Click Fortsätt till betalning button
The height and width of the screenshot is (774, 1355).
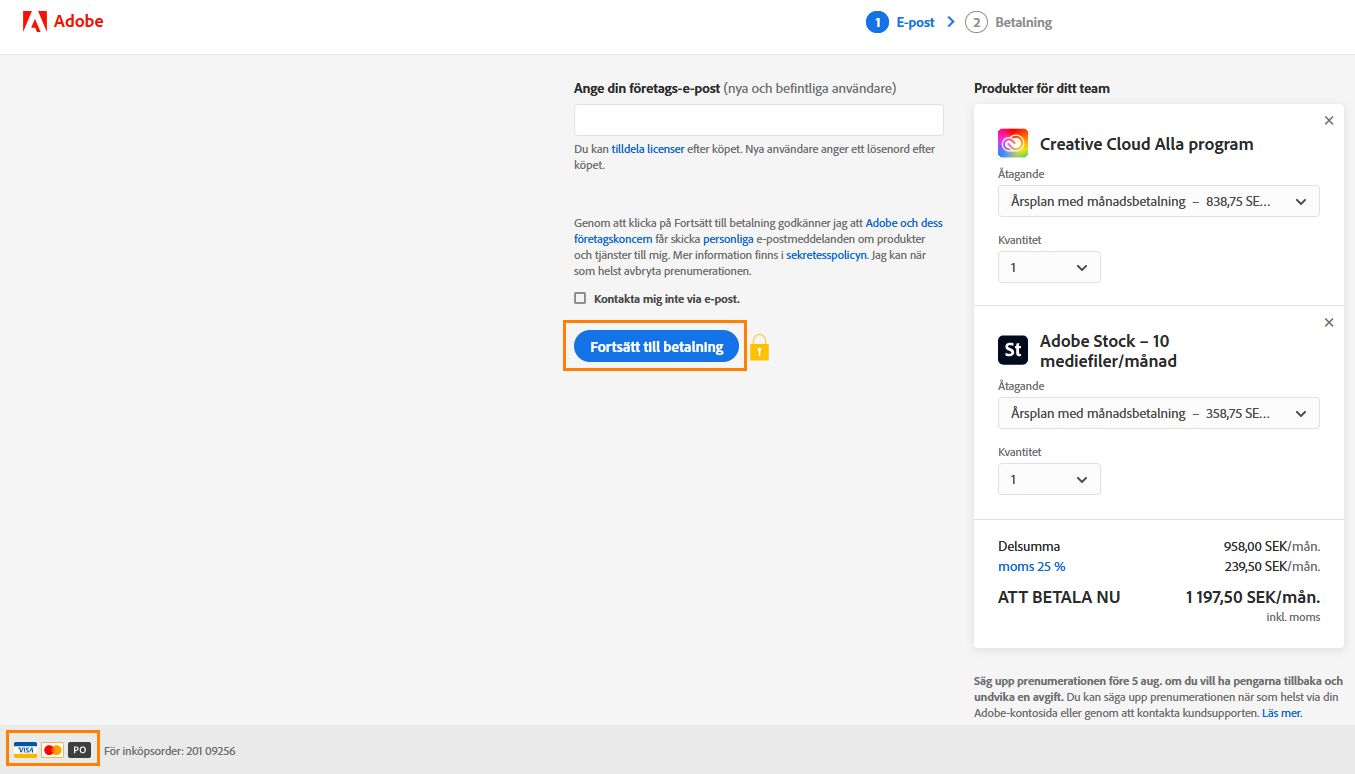[x=656, y=346]
